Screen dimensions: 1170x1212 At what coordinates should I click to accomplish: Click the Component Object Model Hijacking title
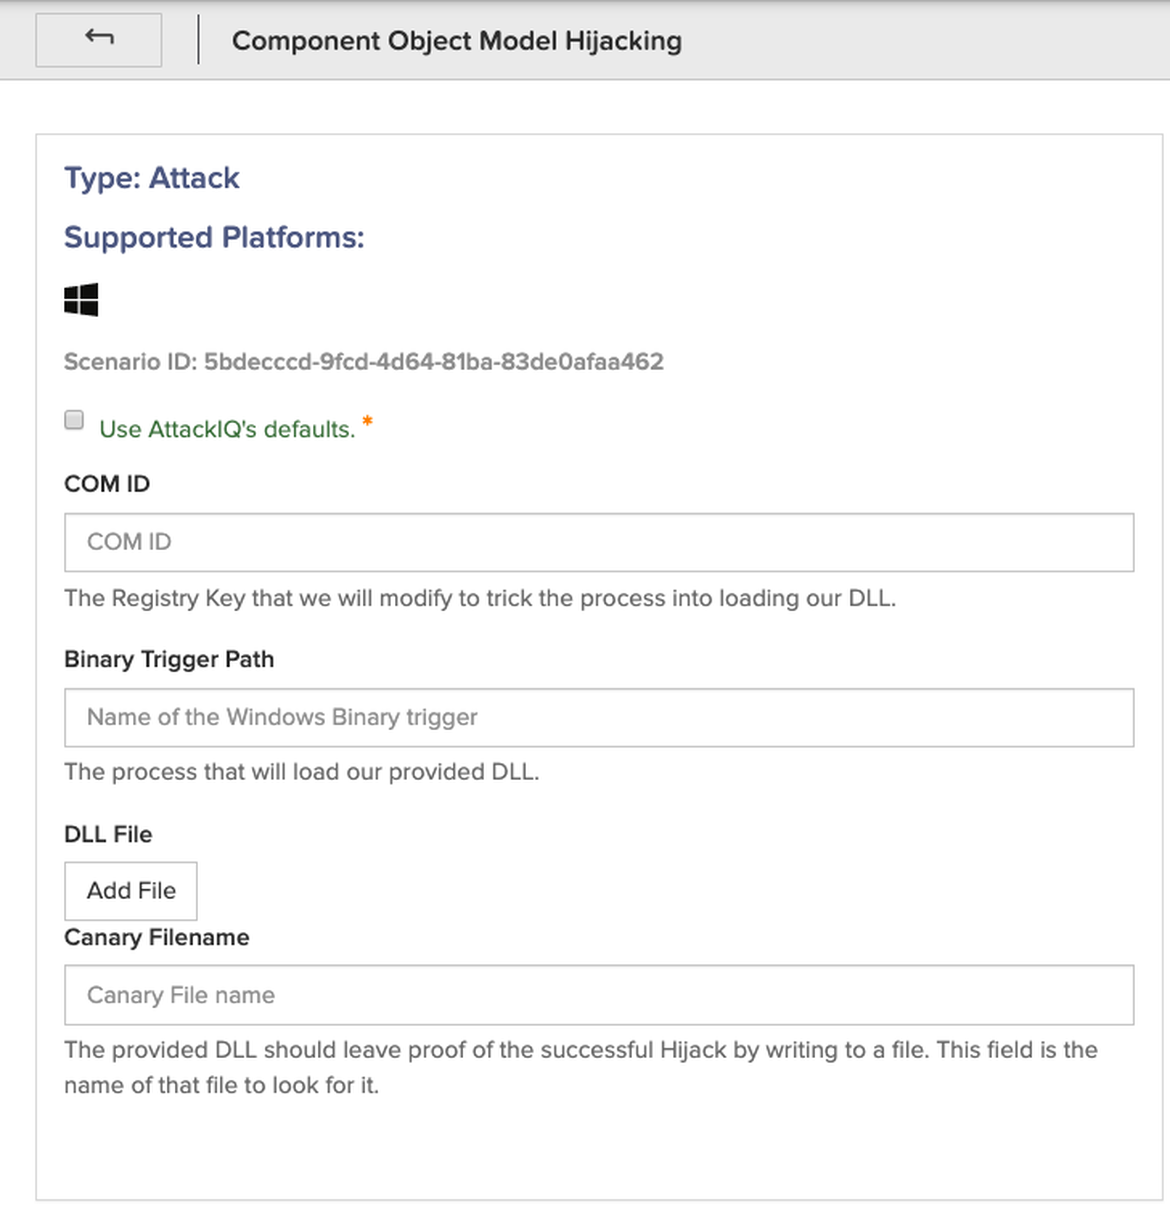[456, 41]
